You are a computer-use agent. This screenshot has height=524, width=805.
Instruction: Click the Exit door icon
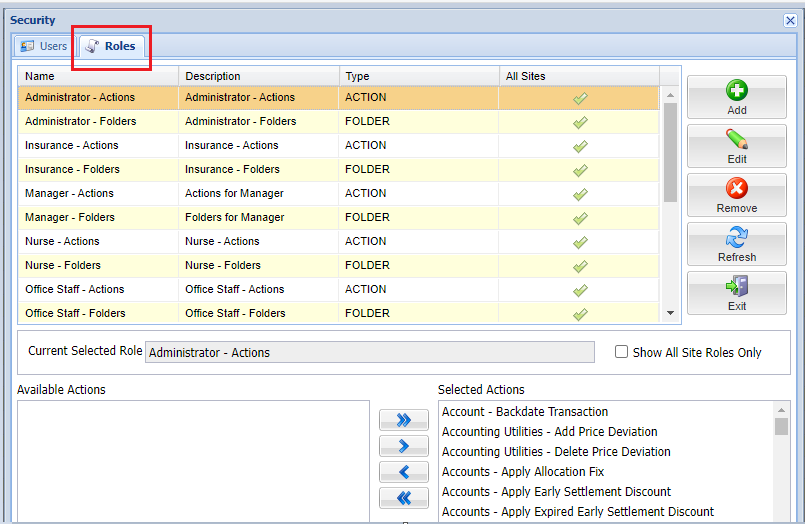737,286
